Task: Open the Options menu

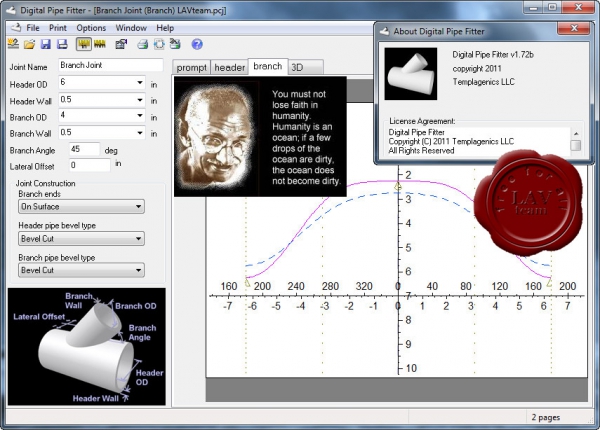Action: (91, 28)
